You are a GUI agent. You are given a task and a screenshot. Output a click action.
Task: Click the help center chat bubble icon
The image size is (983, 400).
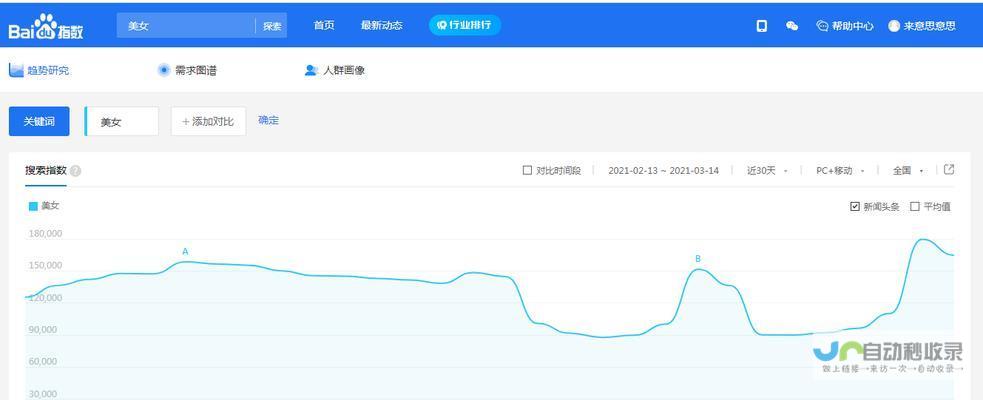[x=822, y=26]
